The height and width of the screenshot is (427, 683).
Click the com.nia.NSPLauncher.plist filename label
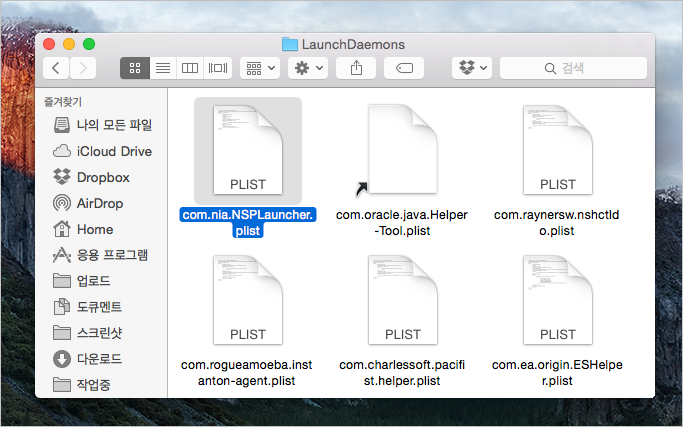pos(248,223)
